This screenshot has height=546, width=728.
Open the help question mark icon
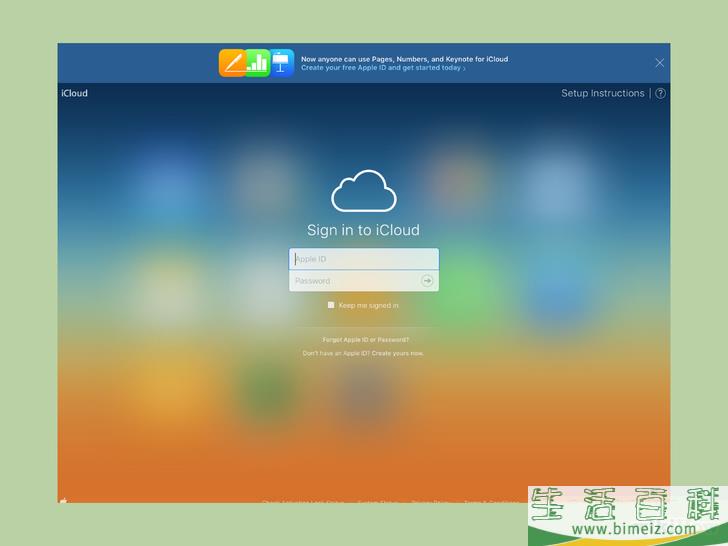click(x=660, y=93)
